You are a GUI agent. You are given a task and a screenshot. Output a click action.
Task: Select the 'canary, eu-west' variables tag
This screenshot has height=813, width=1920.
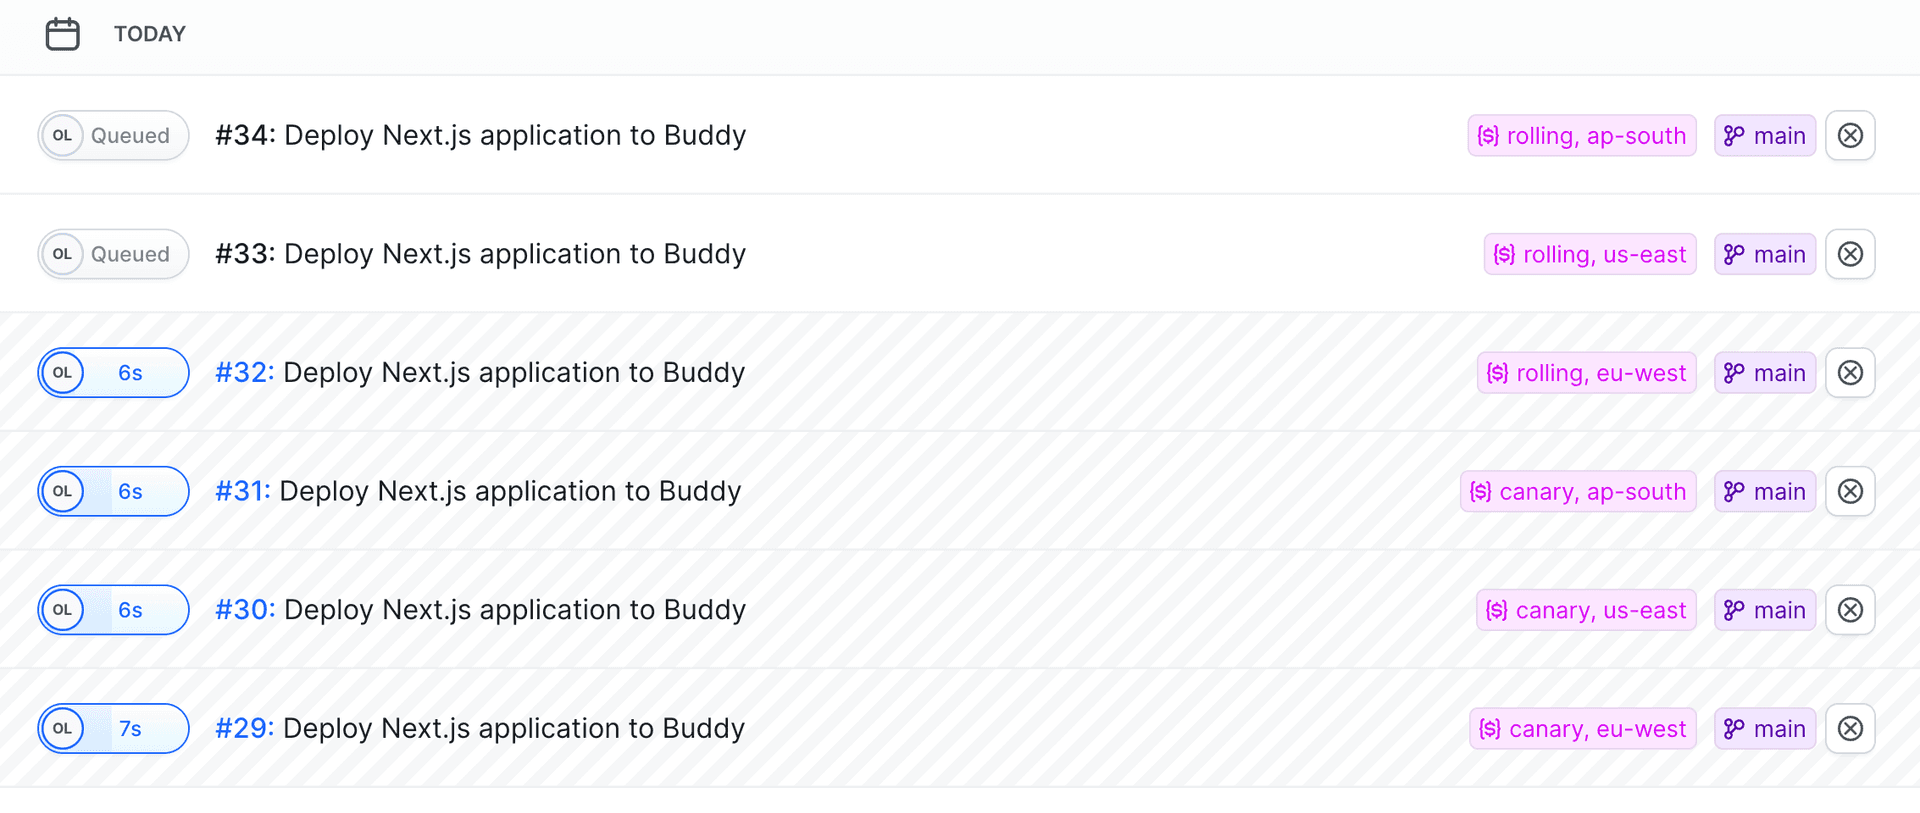pyautogui.click(x=1582, y=729)
